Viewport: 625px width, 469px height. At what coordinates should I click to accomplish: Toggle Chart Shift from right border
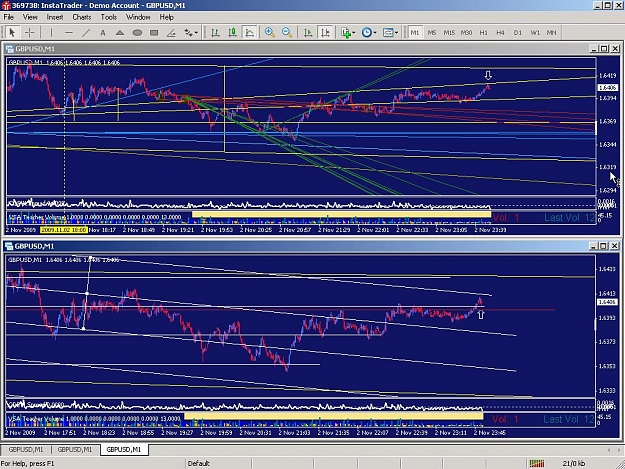[325, 32]
